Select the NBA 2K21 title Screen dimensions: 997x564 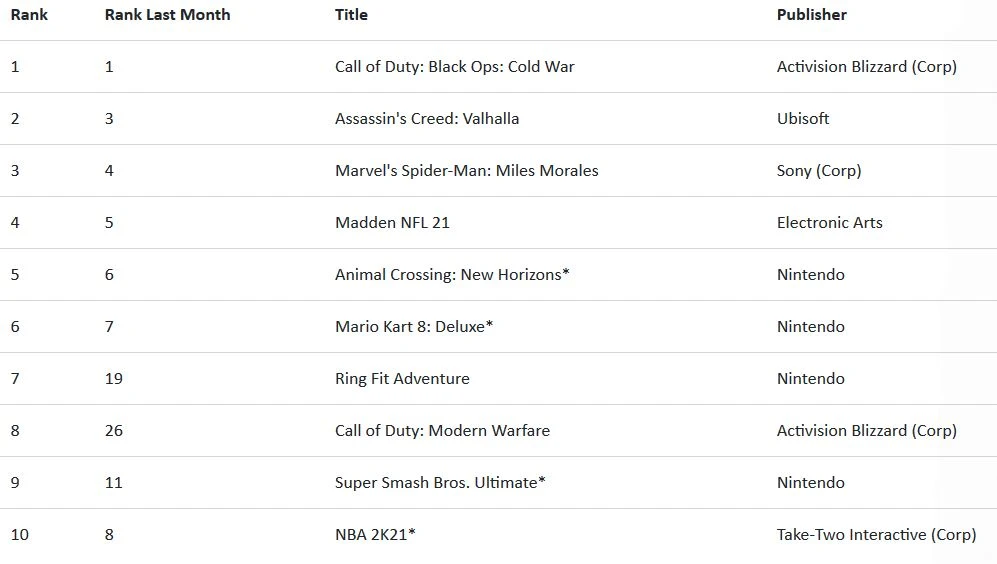pos(375,535)
